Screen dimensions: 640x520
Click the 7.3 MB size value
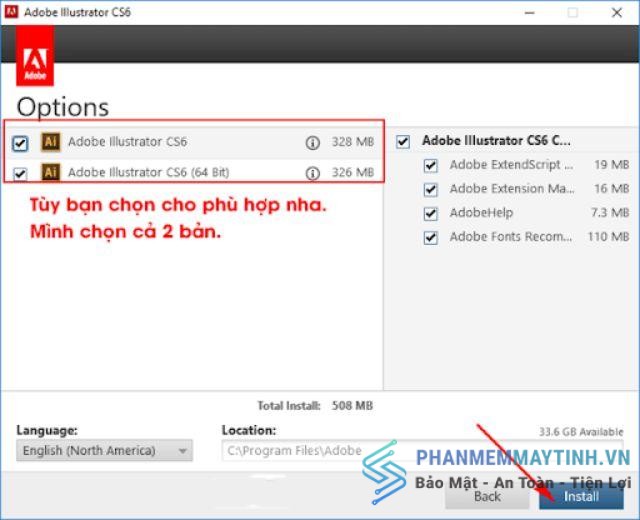[610, 213]
